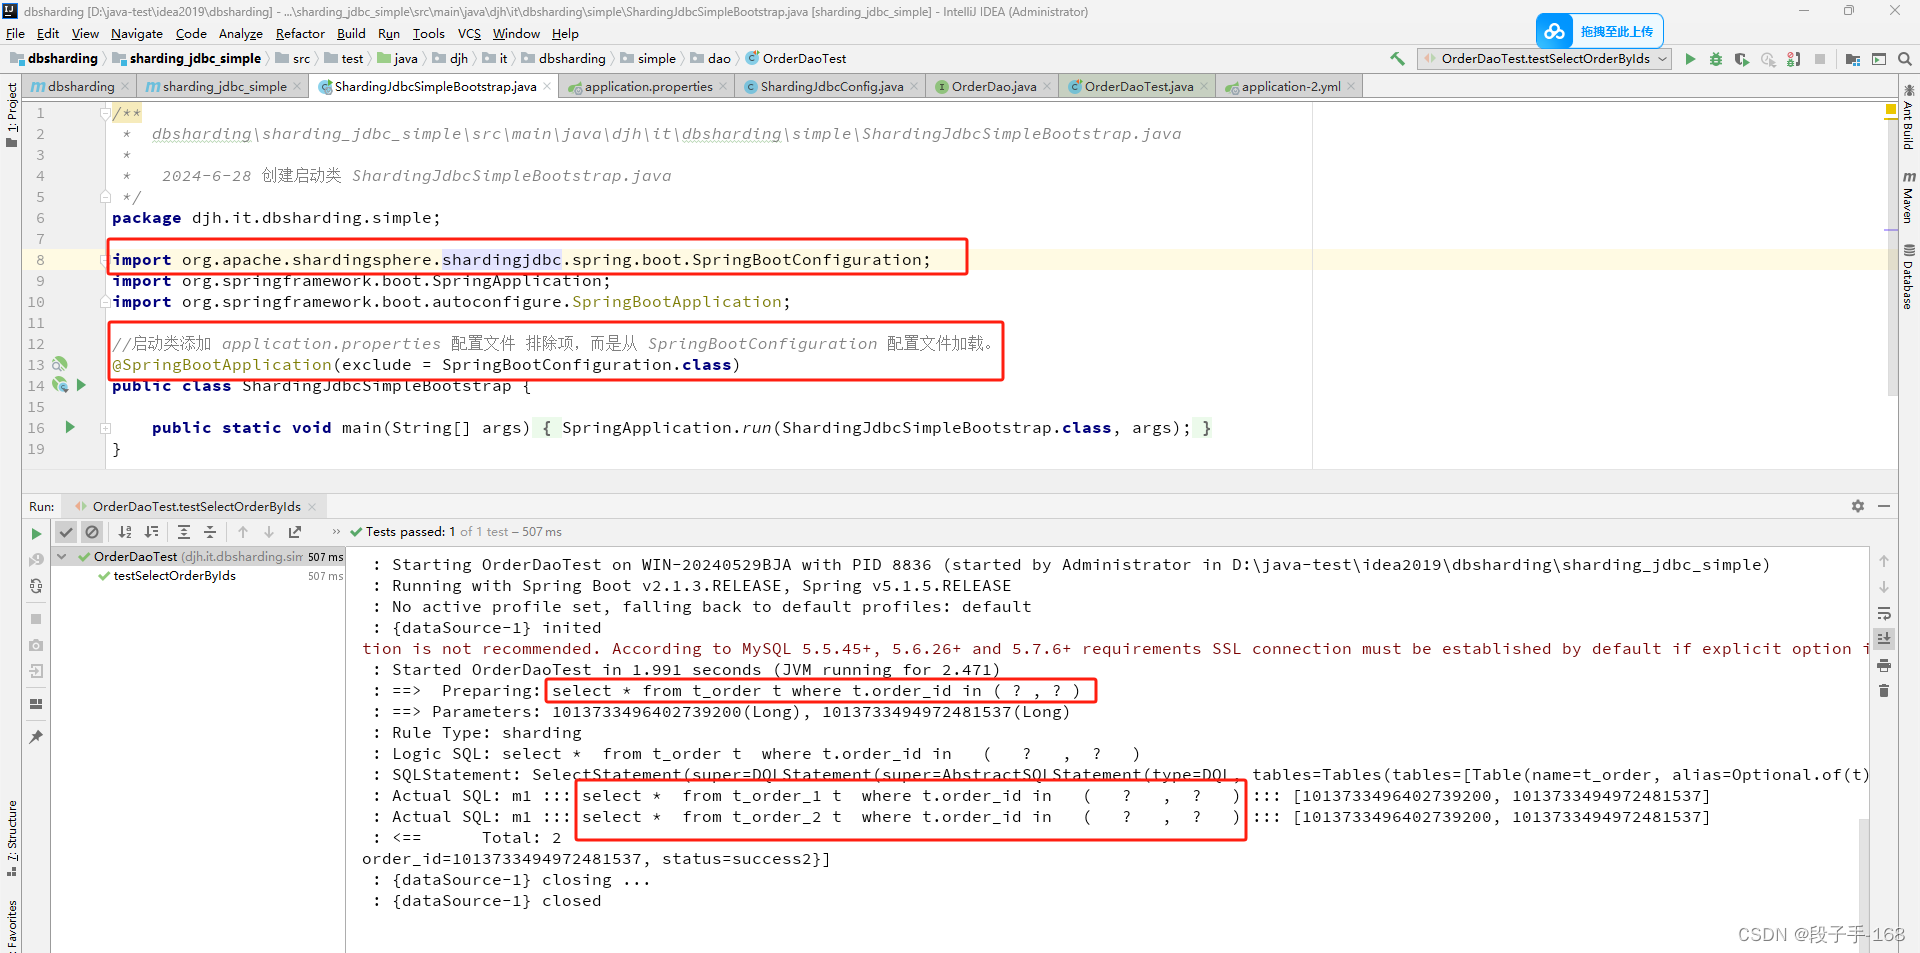Image resolution: width=1920 pixels, height=953 pixels.
Task: Rerun failed tests icon in Run sidebar
Action: pos(36,560)
